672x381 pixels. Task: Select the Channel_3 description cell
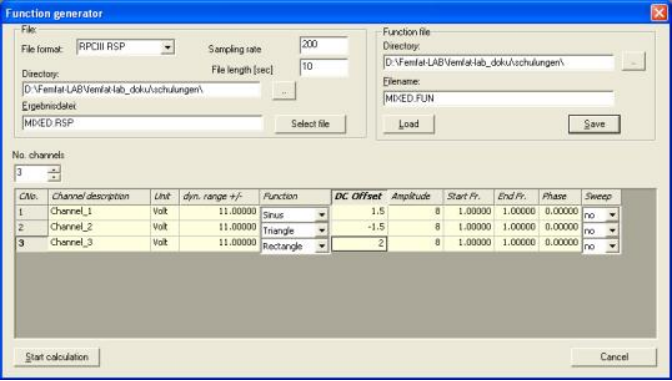(99, 243)
